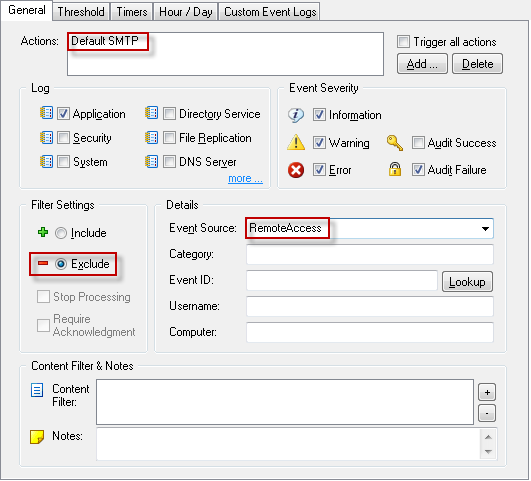Remove a content filter line with minus
Viewport: 531px width, 481px height.
tap(487, 413)
